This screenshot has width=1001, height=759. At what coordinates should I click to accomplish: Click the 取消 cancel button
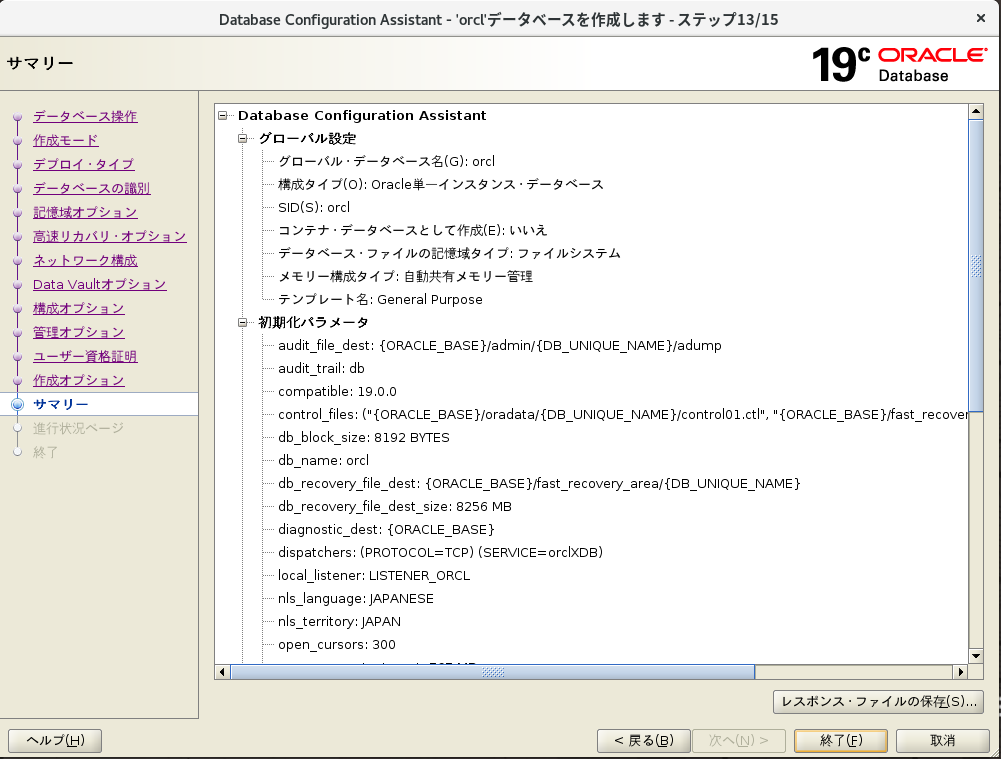point(942,741)
